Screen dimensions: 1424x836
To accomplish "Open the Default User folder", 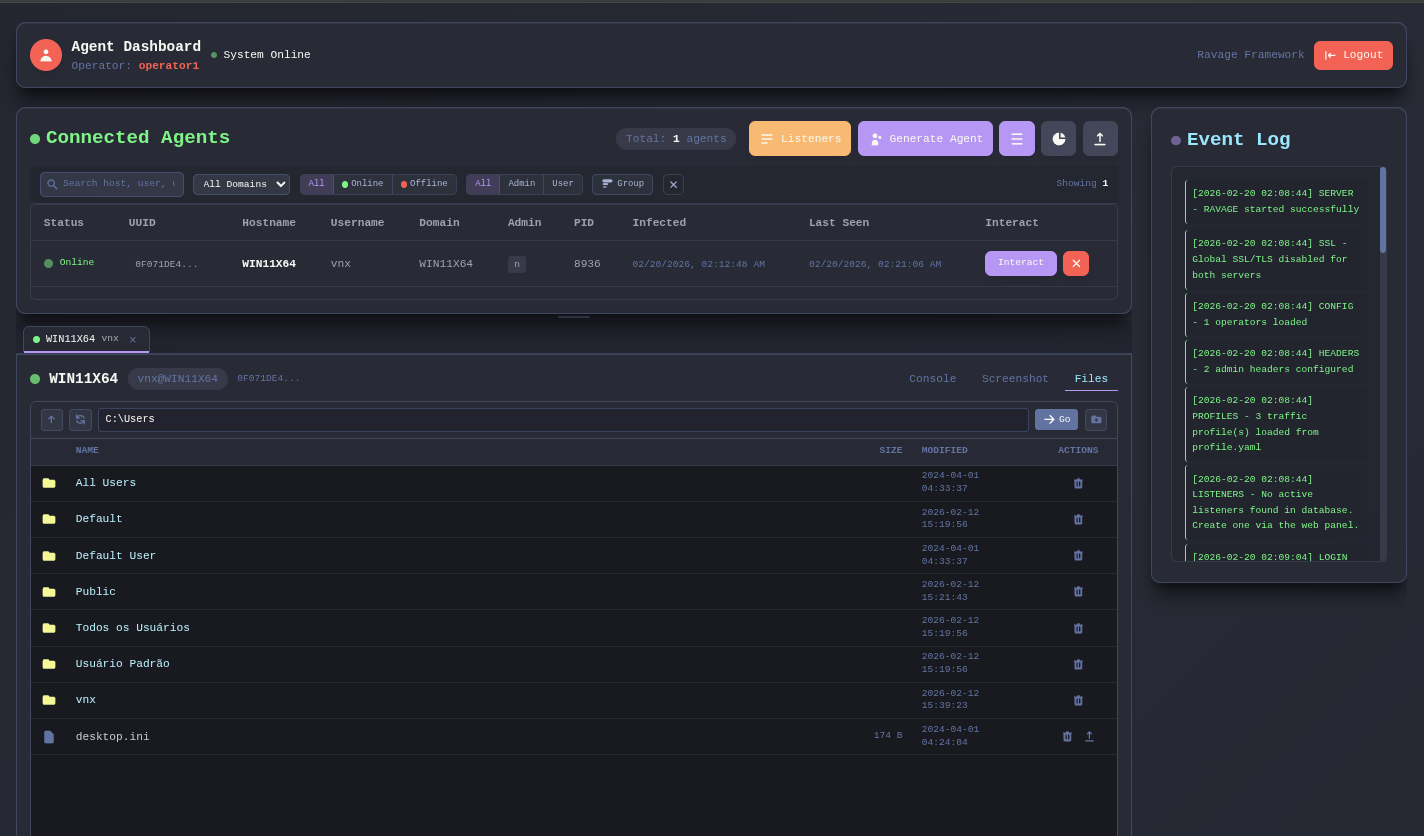I will (x=116, y=556).
